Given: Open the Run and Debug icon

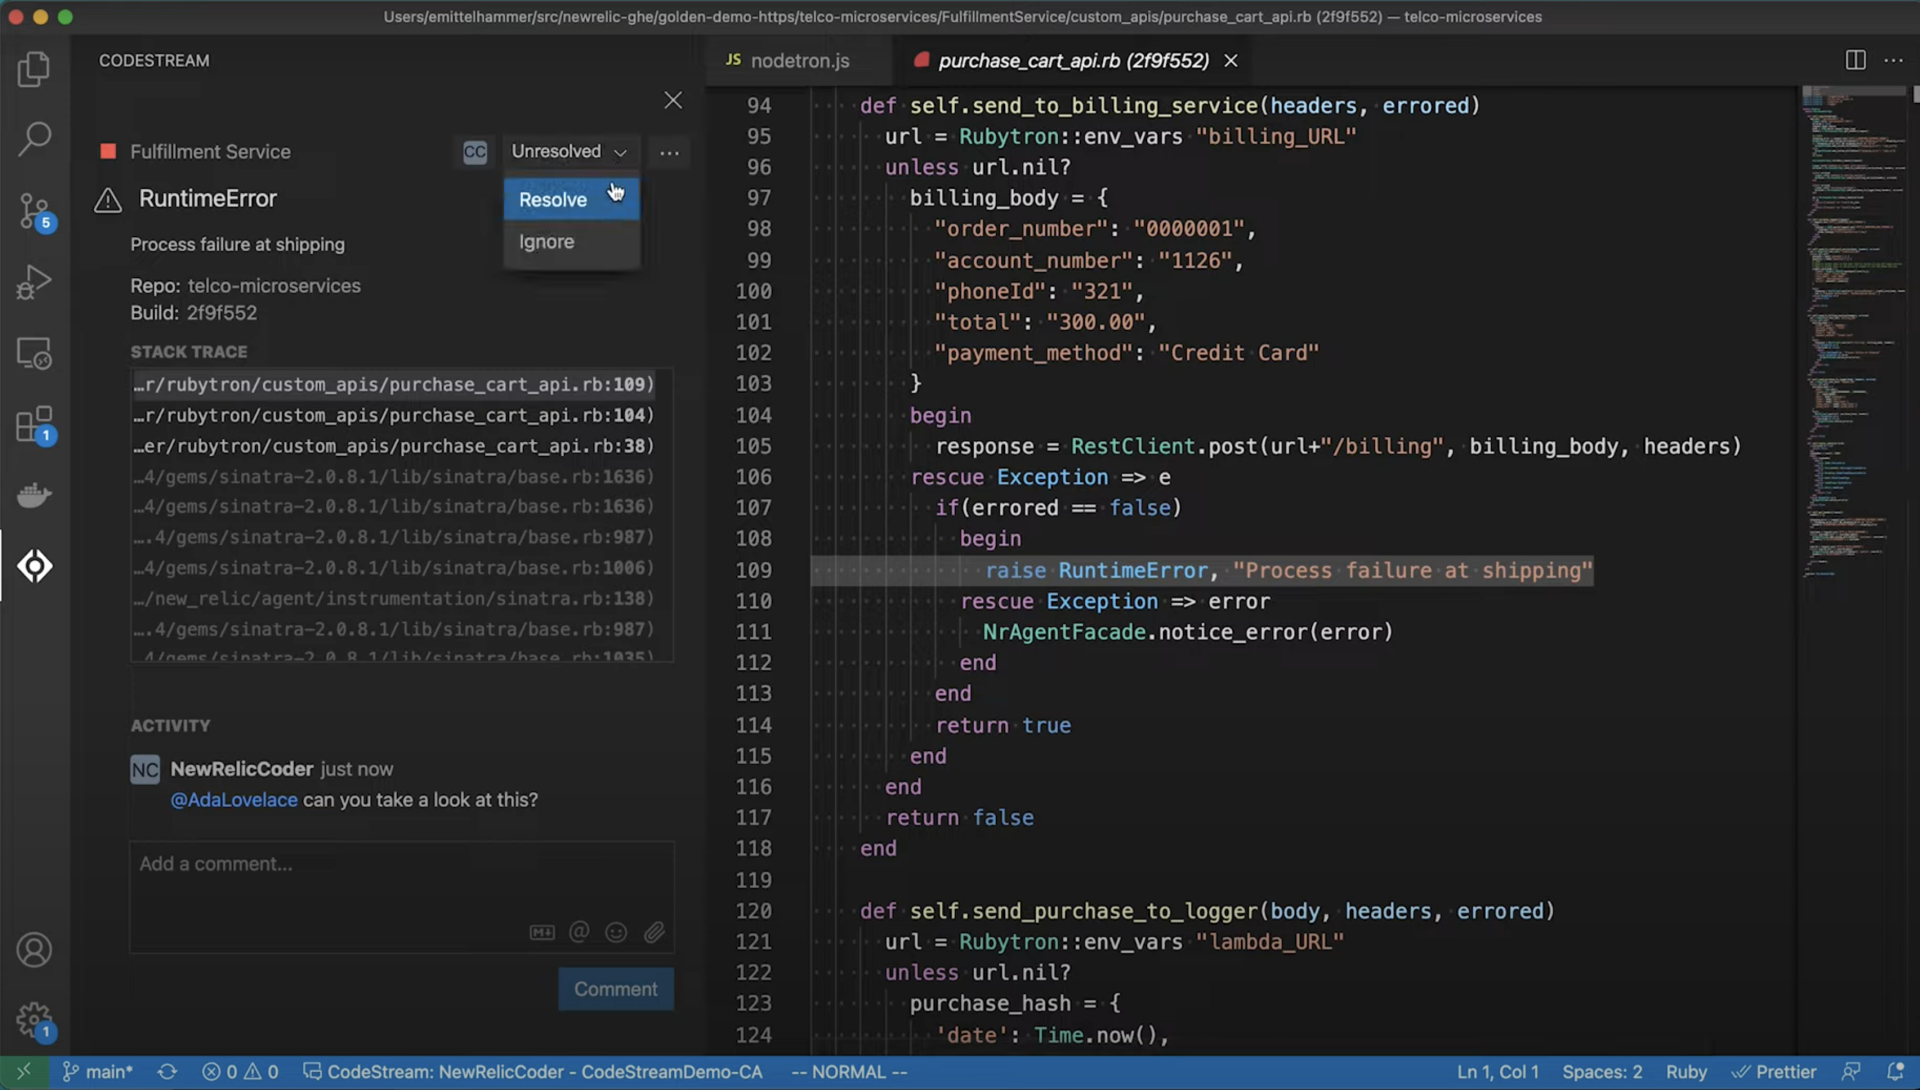Looking at the screenshot, I should tap(35, 283).
